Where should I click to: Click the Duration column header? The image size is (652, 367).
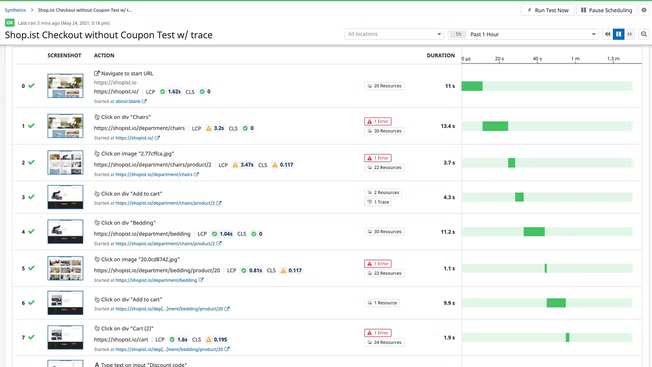(441, 55)
